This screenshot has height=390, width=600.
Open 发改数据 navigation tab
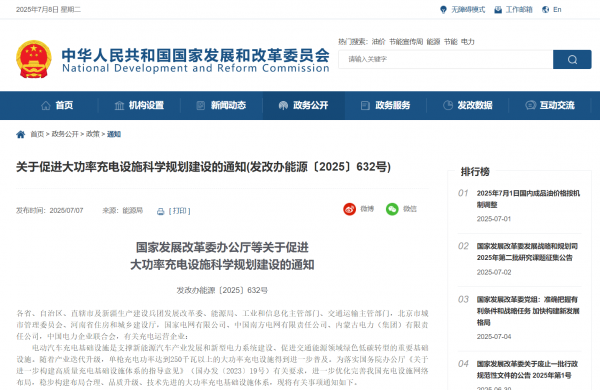click(x=475, y=105)
